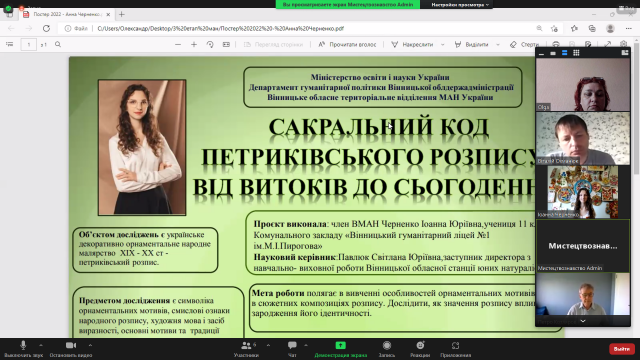This screenshot has height=360, width=640.
Task: Click the PDF page number field
Action: pyautogui.click(x=29, y=44)
